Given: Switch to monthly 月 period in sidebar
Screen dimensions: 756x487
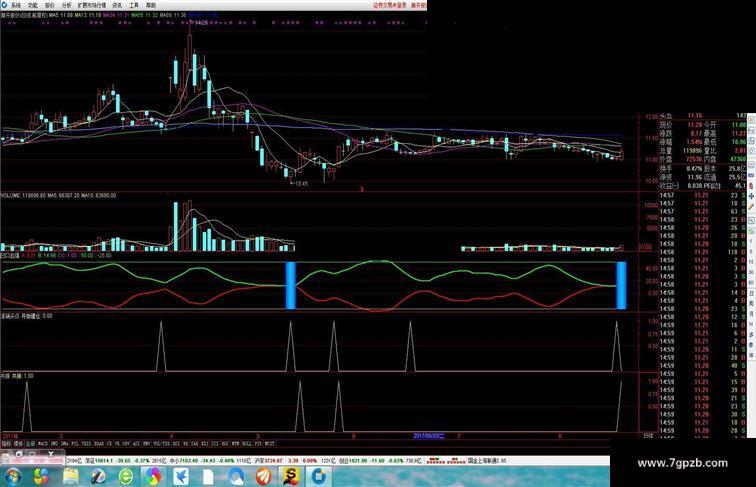Looking at the screenshot, I should 752,313.
